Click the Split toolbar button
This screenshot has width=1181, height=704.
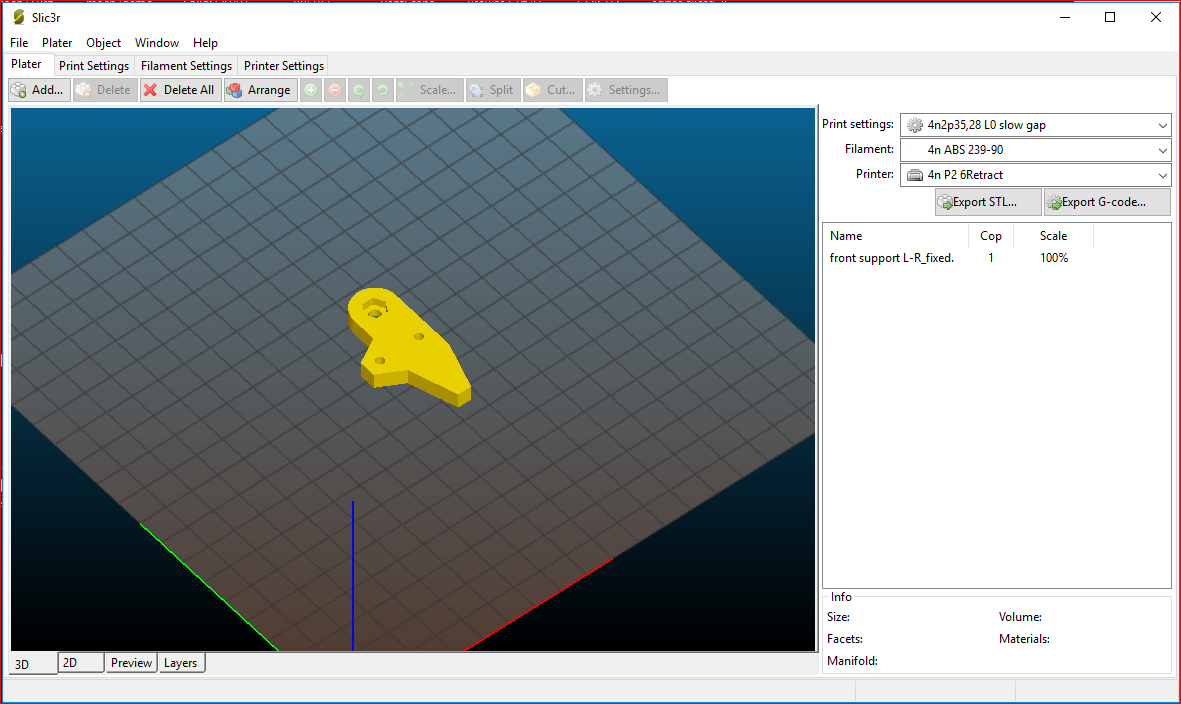(x=491, y=90)
